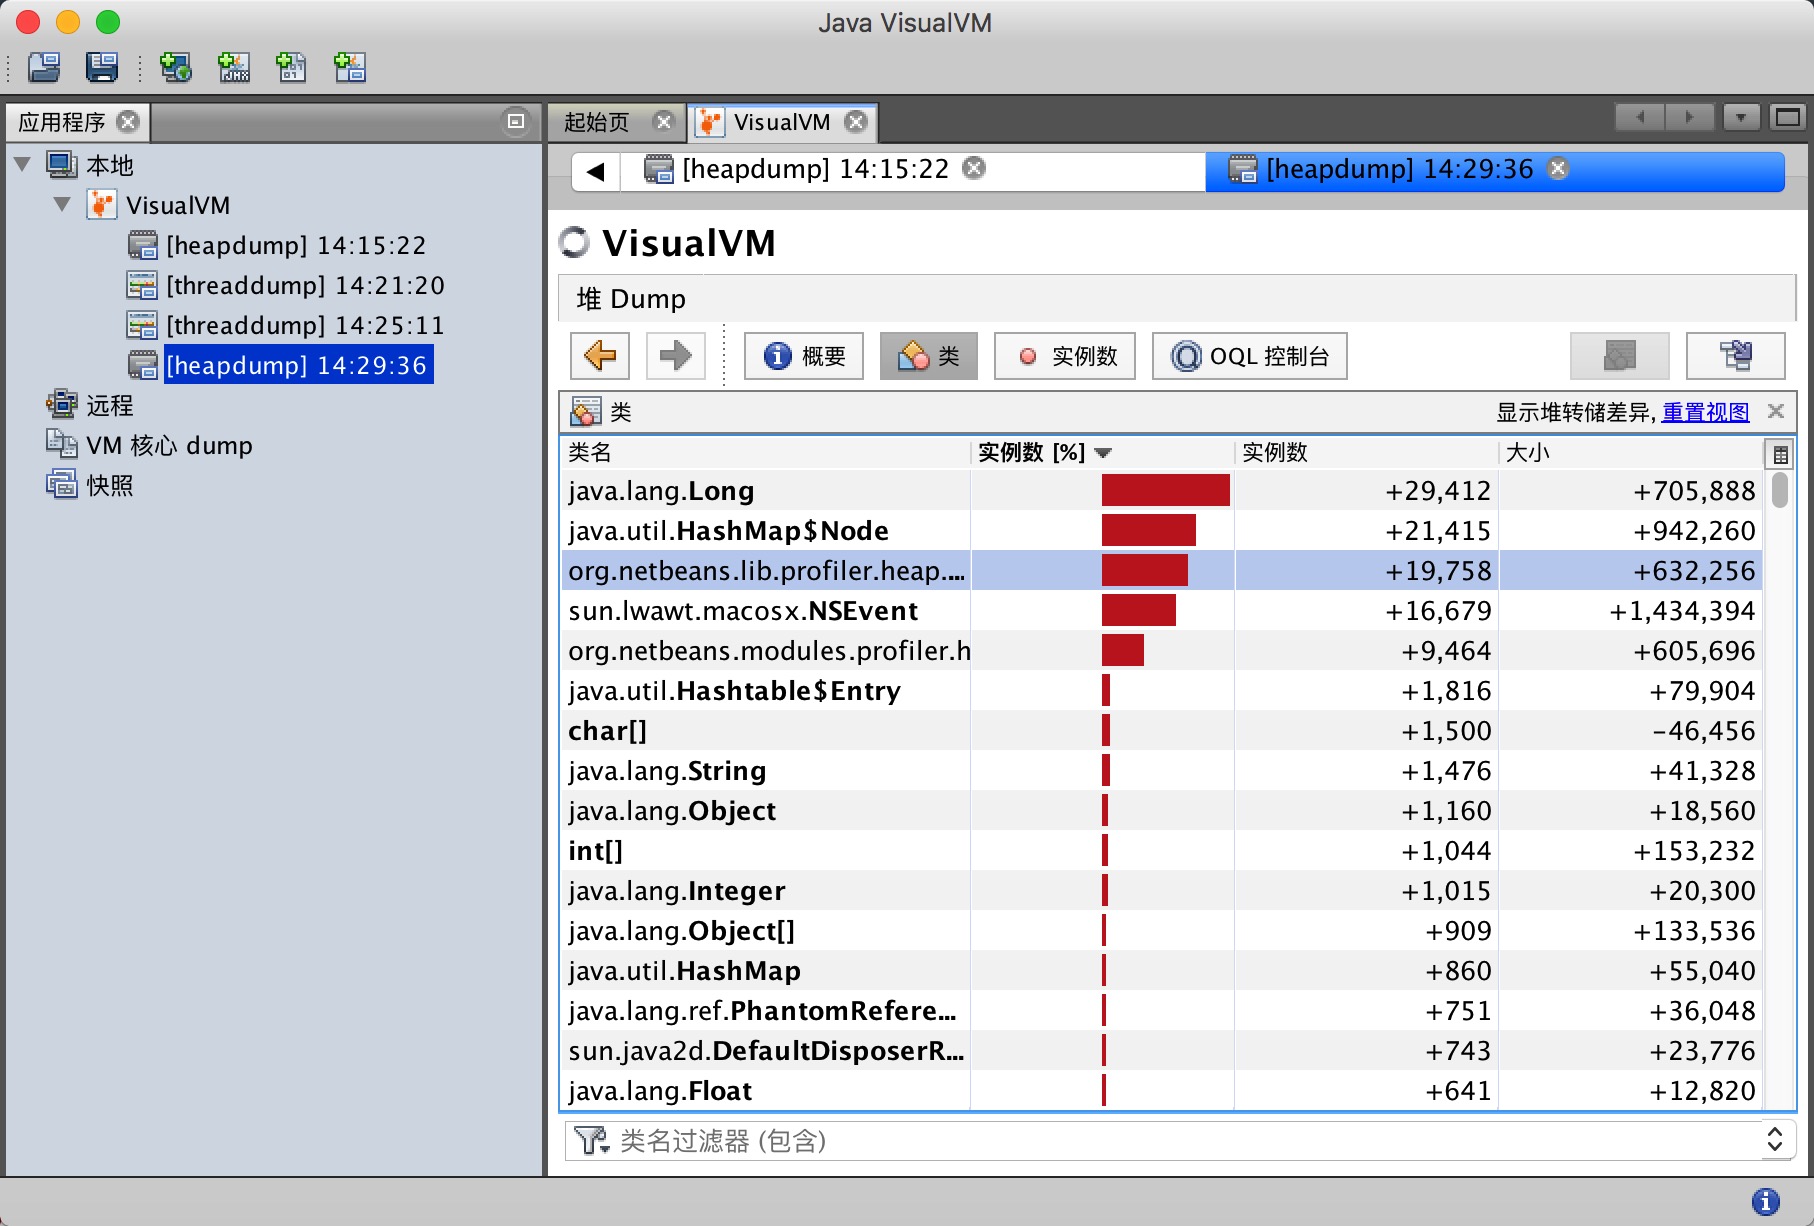Click the compare with another heap dump icon
The height and width of the screenshot is (1226, 1814).
click(x=1736, y=356)
